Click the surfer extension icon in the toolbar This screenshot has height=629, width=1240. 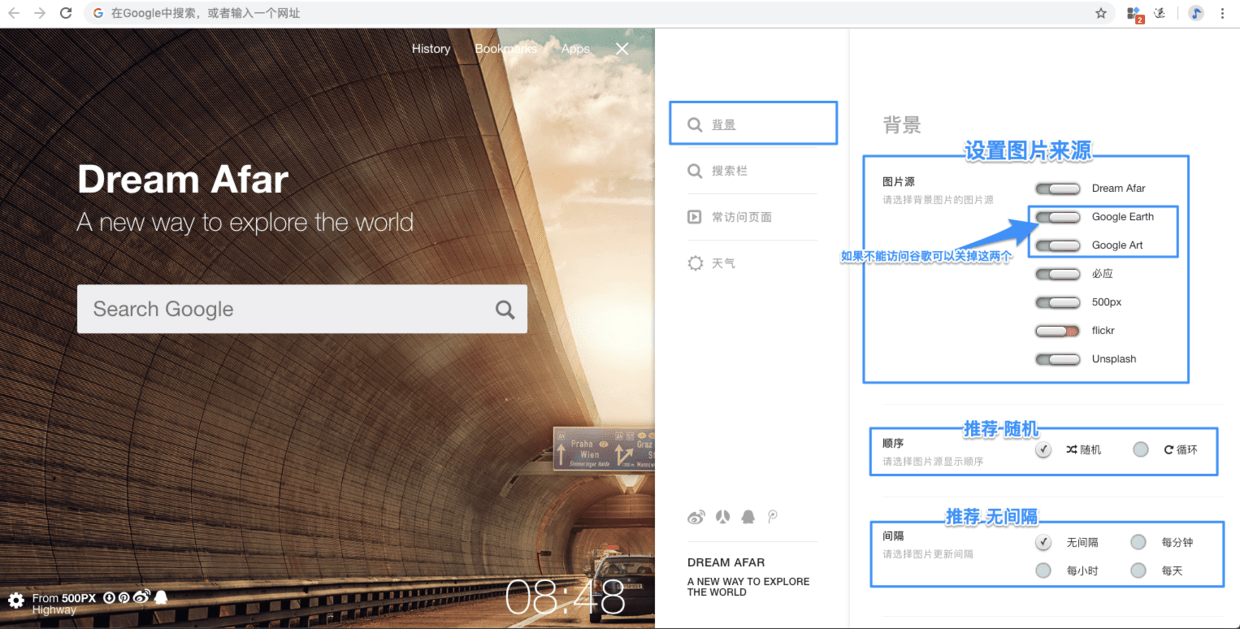pyautogui.click(x=1160, y=13)
